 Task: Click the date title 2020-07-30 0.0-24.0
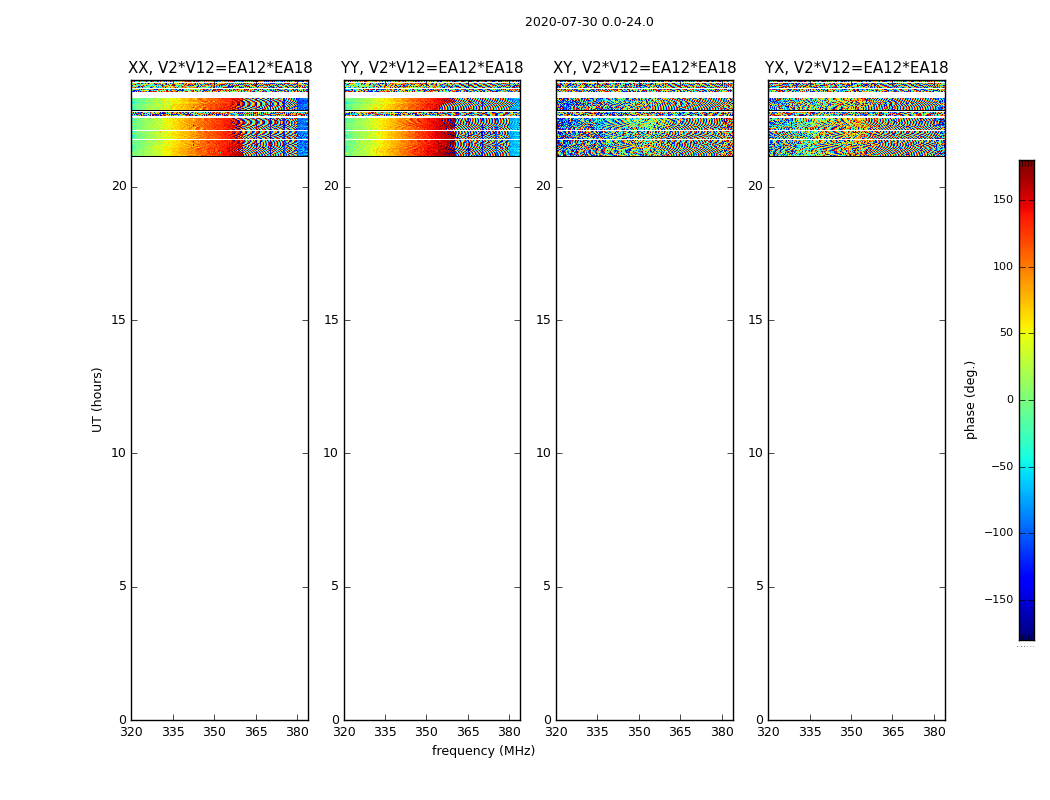coord(589,22)
